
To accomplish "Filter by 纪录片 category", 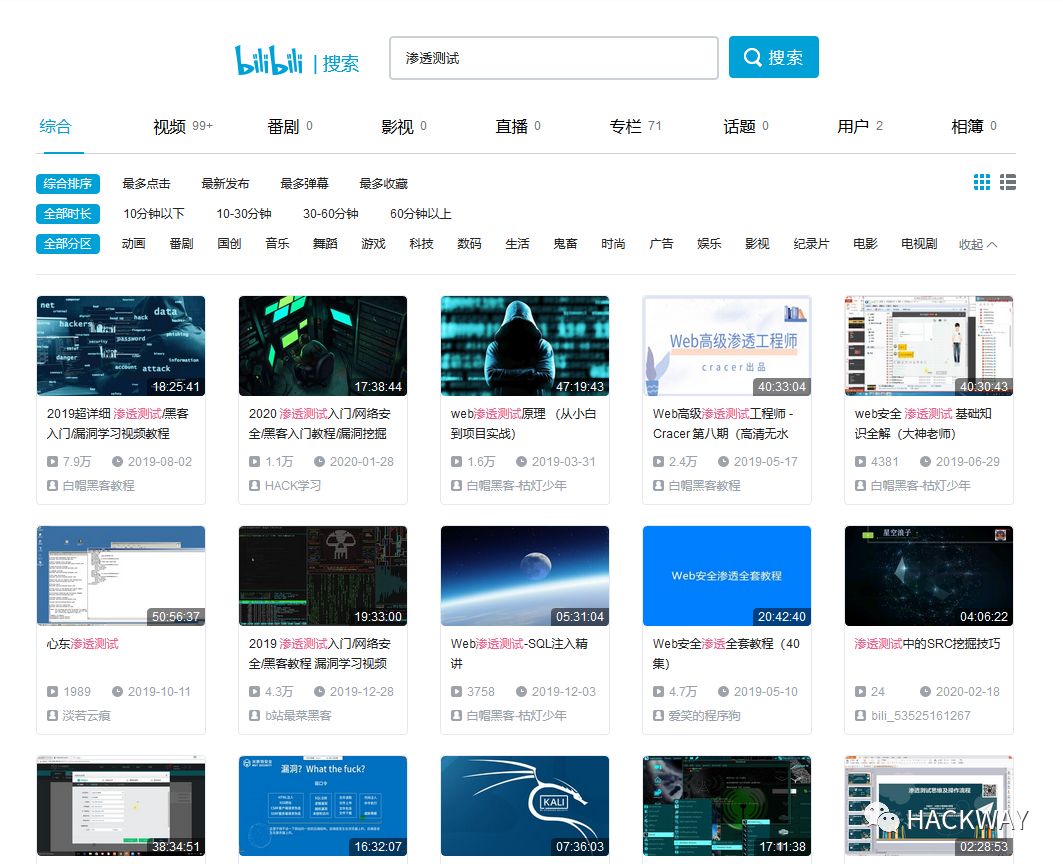I will (811, 243).
